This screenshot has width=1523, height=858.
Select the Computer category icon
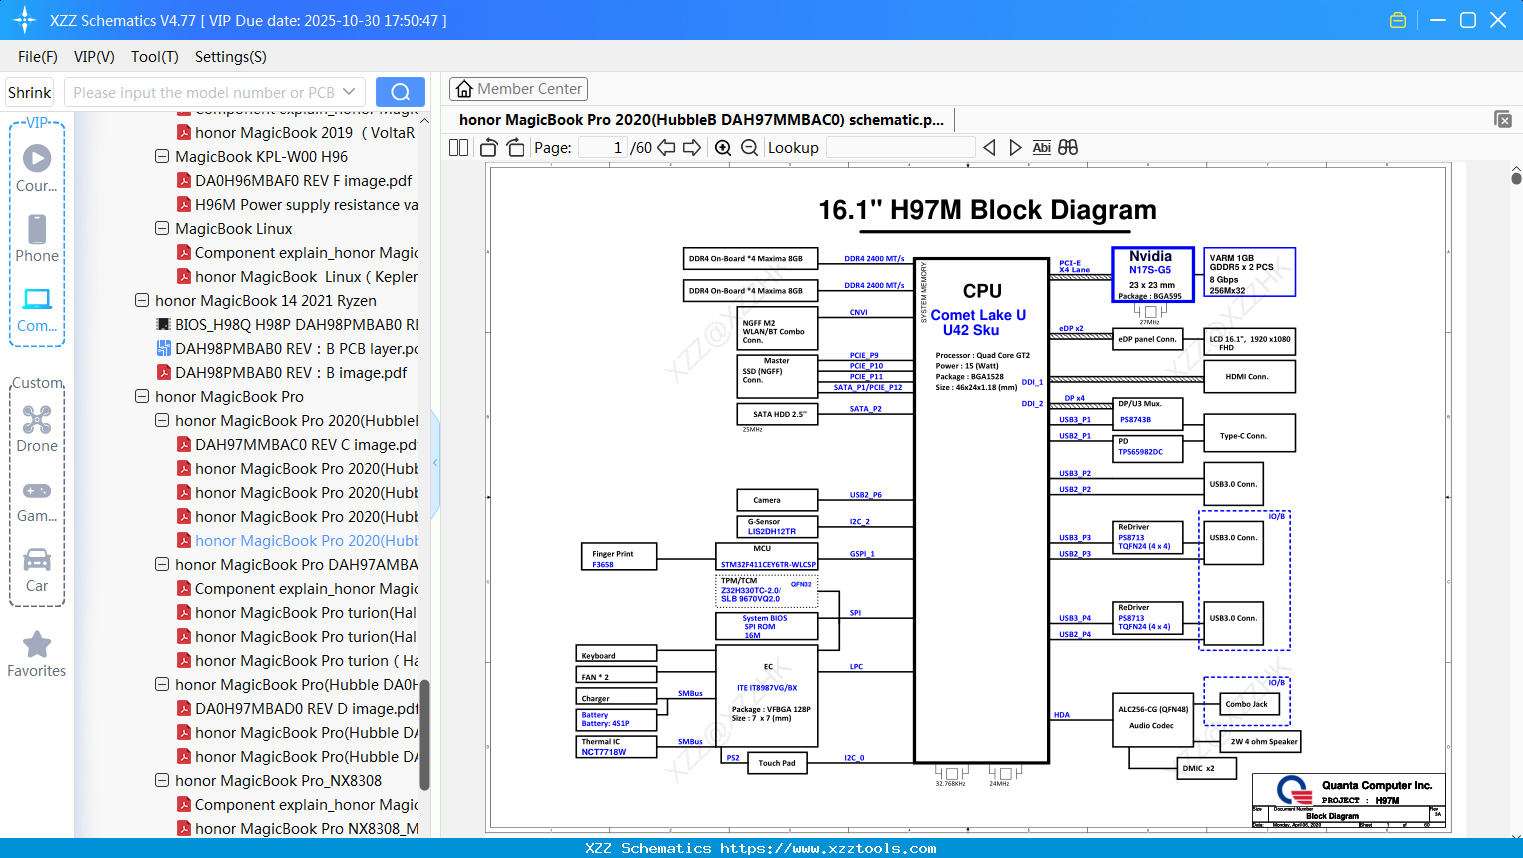point(37,309)
